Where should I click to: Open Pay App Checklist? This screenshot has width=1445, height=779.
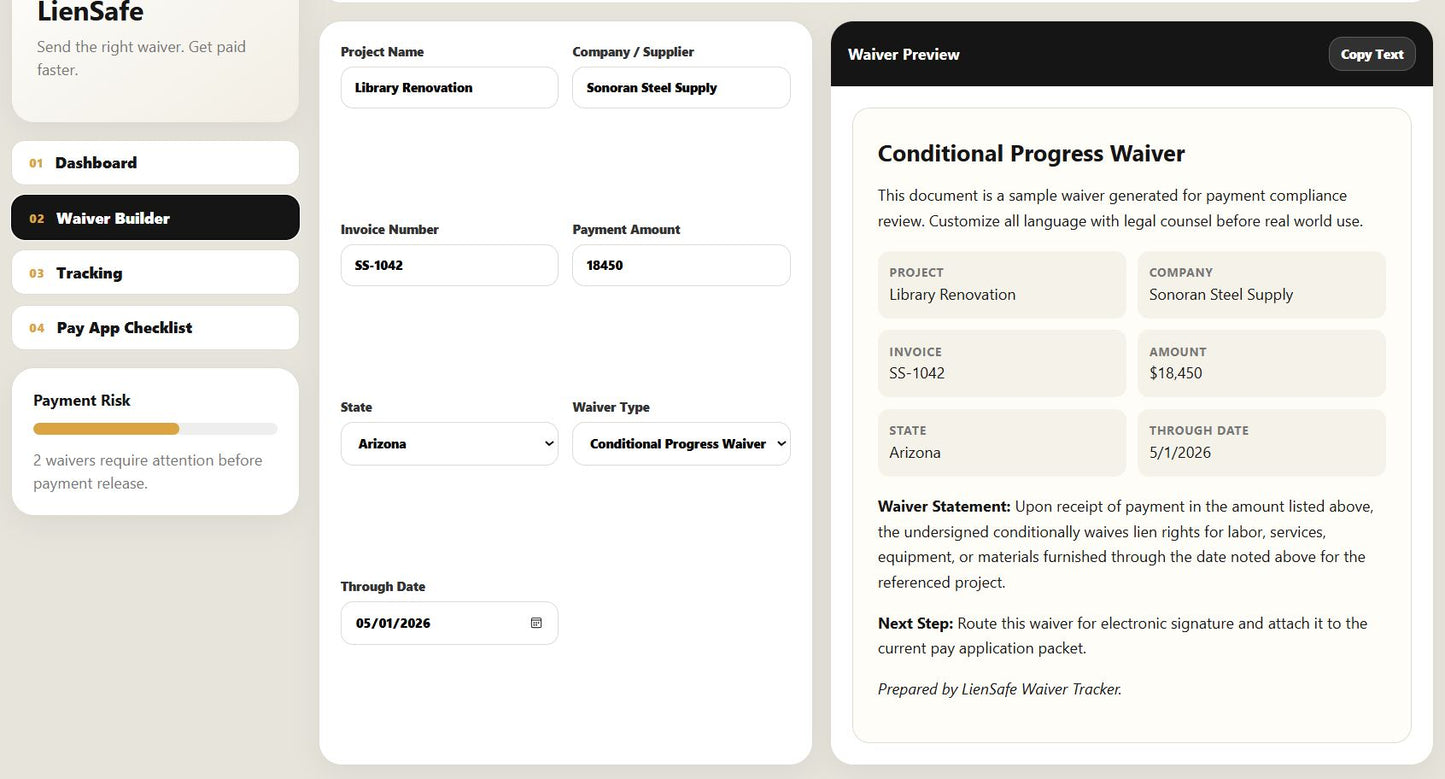pyautogui.click(x=155, y=328)
